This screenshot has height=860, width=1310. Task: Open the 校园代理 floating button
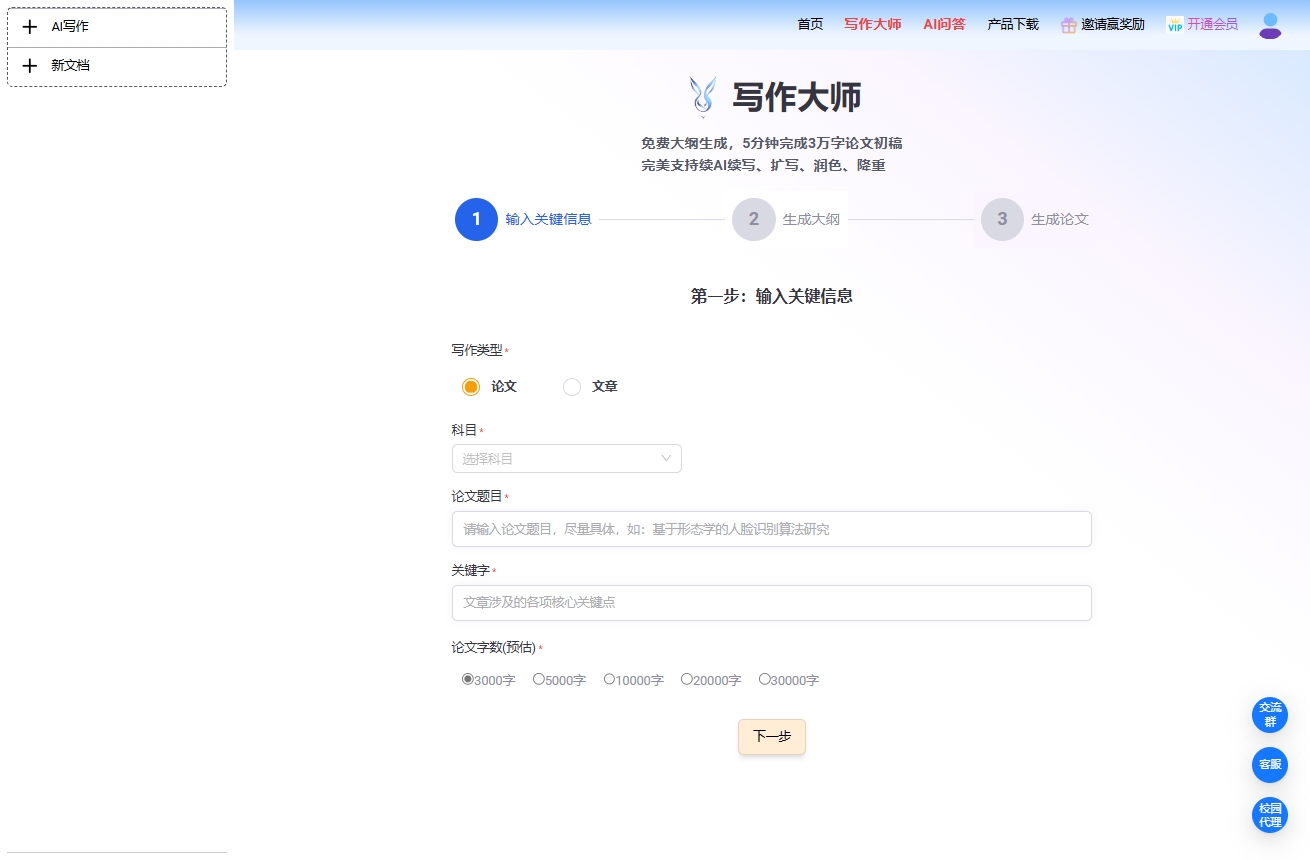[1270, 815]
